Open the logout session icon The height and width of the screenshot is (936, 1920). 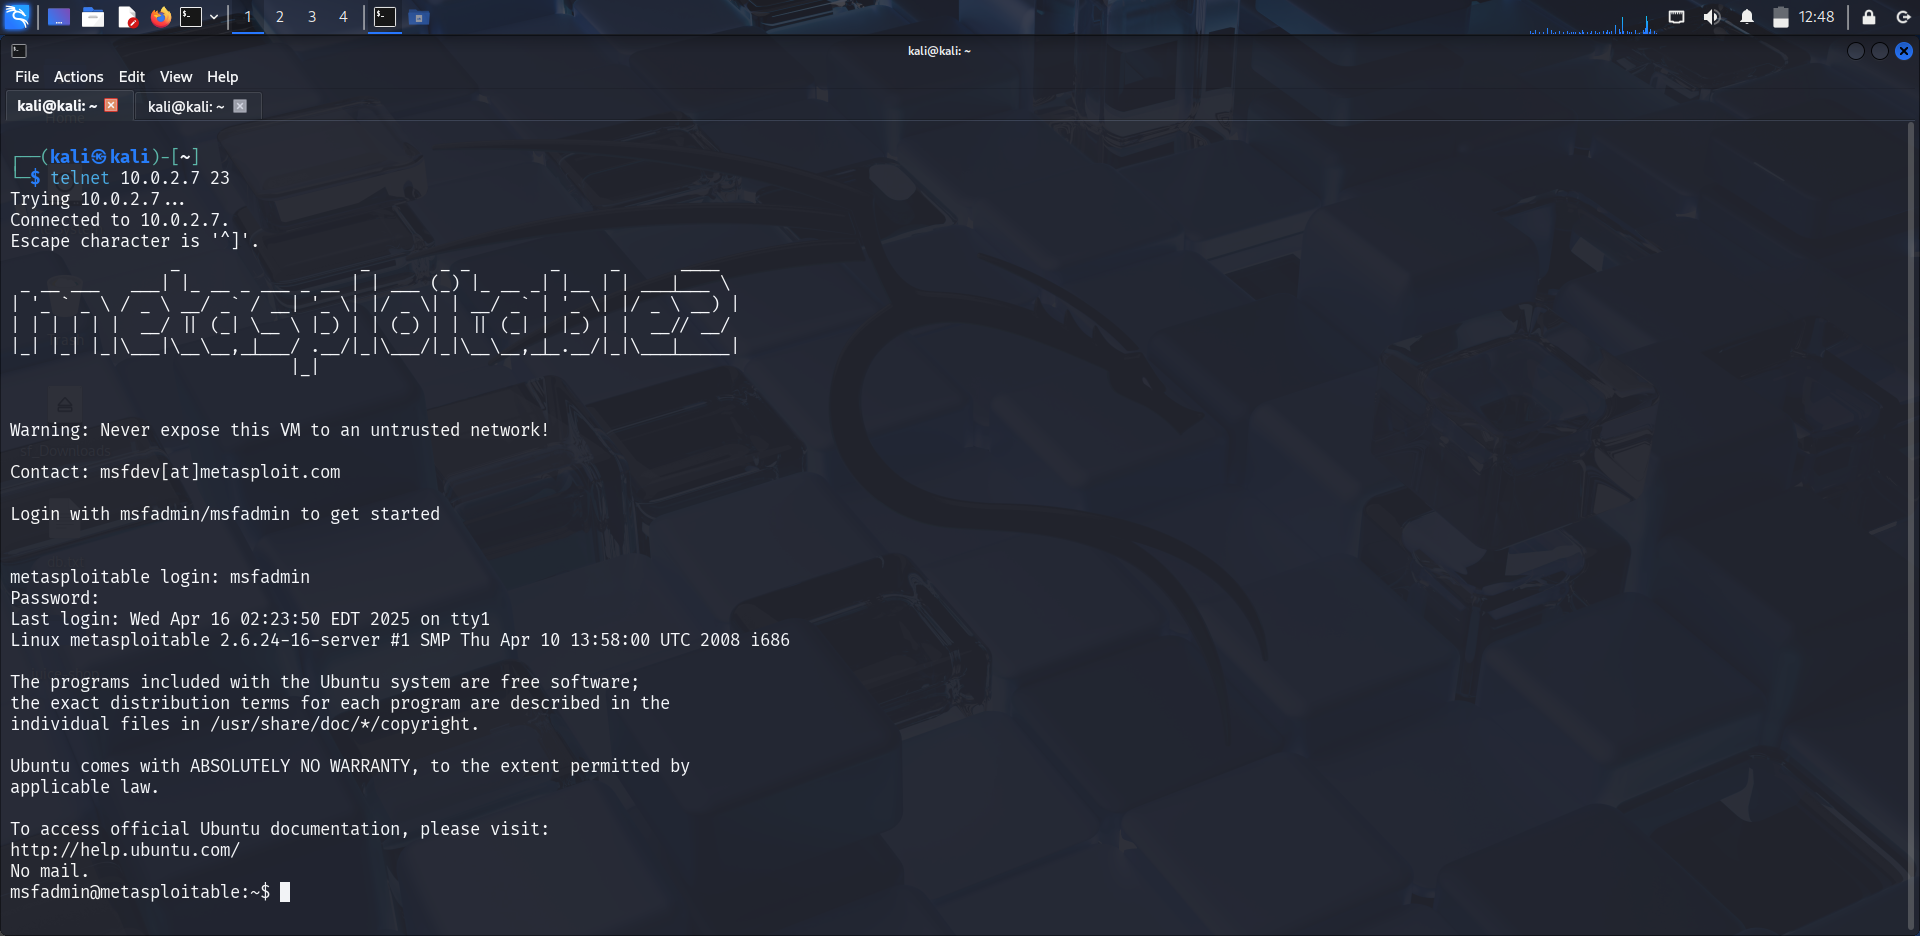click(x=1903, y=17)
